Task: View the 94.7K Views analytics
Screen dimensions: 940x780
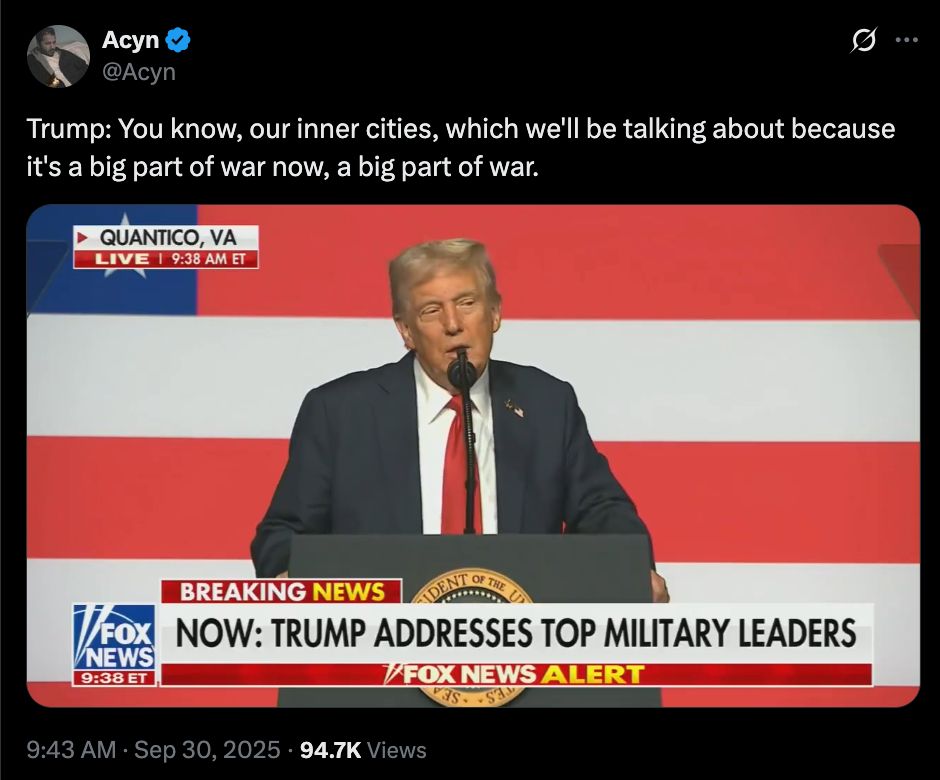Action: pyautogui.click(x=363, y=749)
